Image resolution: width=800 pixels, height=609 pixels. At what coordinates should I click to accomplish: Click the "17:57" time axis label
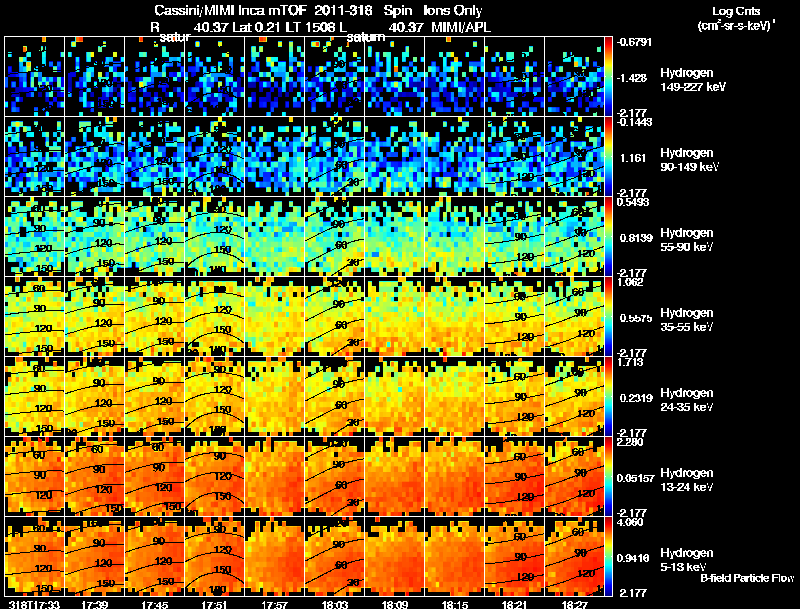[x=274, y=604]
